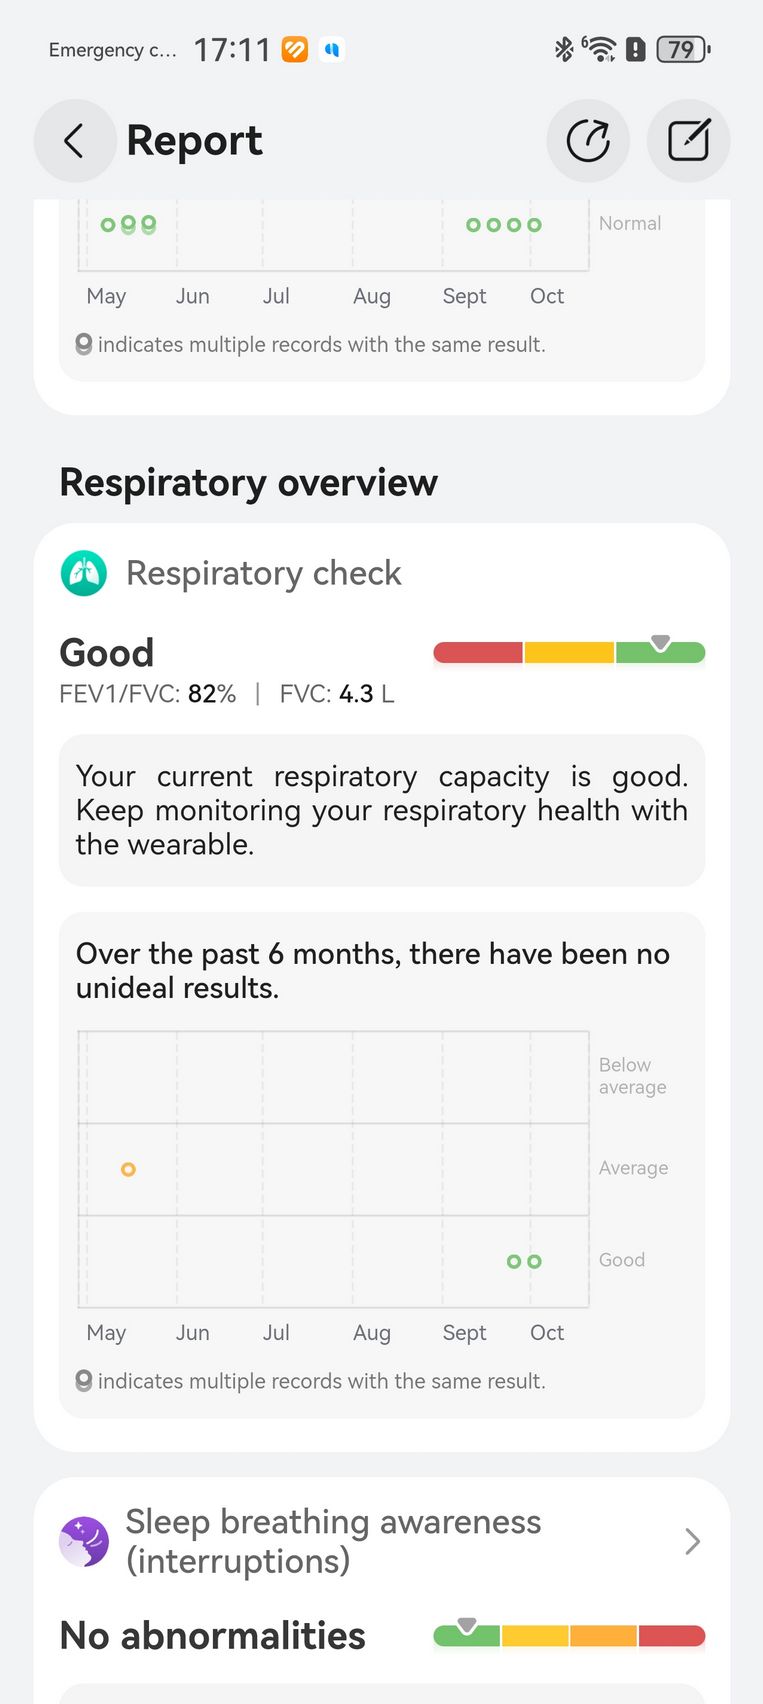Tap the purple sleep breathing icon
763x1704 pixels.
(x=84, y=1541)
